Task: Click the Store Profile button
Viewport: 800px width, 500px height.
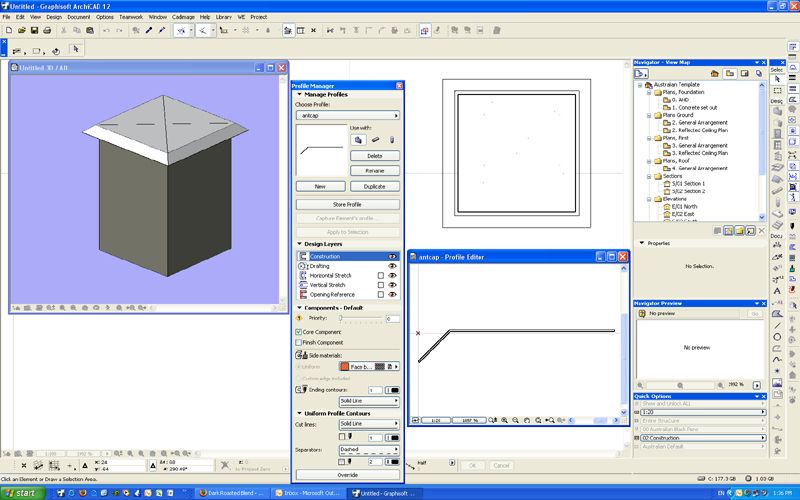Action: tap(348, 204)
